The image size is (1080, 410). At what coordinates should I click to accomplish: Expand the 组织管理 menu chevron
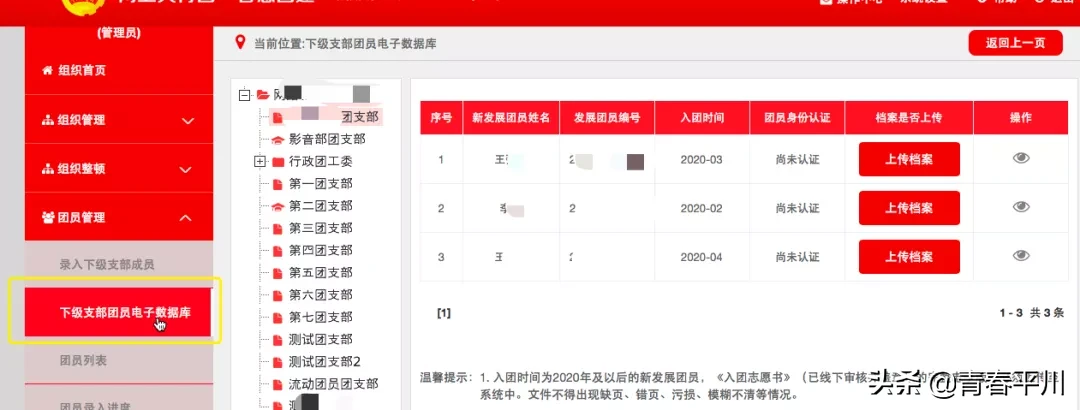click(x=187, y=120)
